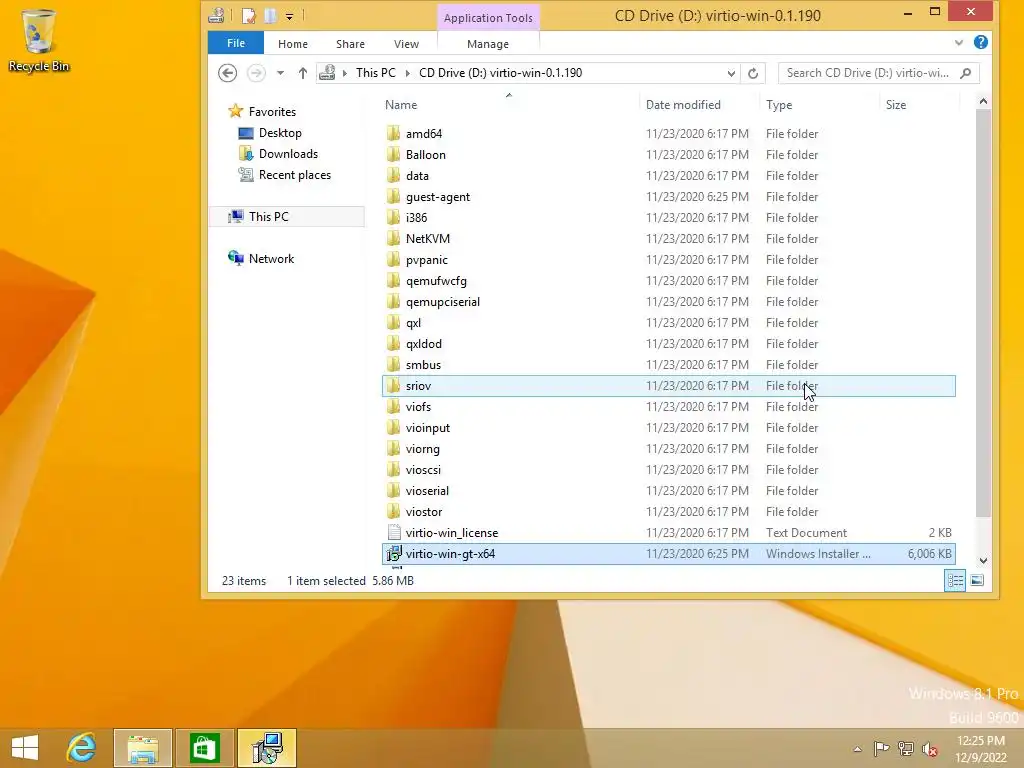This screenshot has height=768, width=1024.
Task: Click the Forward navigation arrow
Action: click(x=256, y=72)
